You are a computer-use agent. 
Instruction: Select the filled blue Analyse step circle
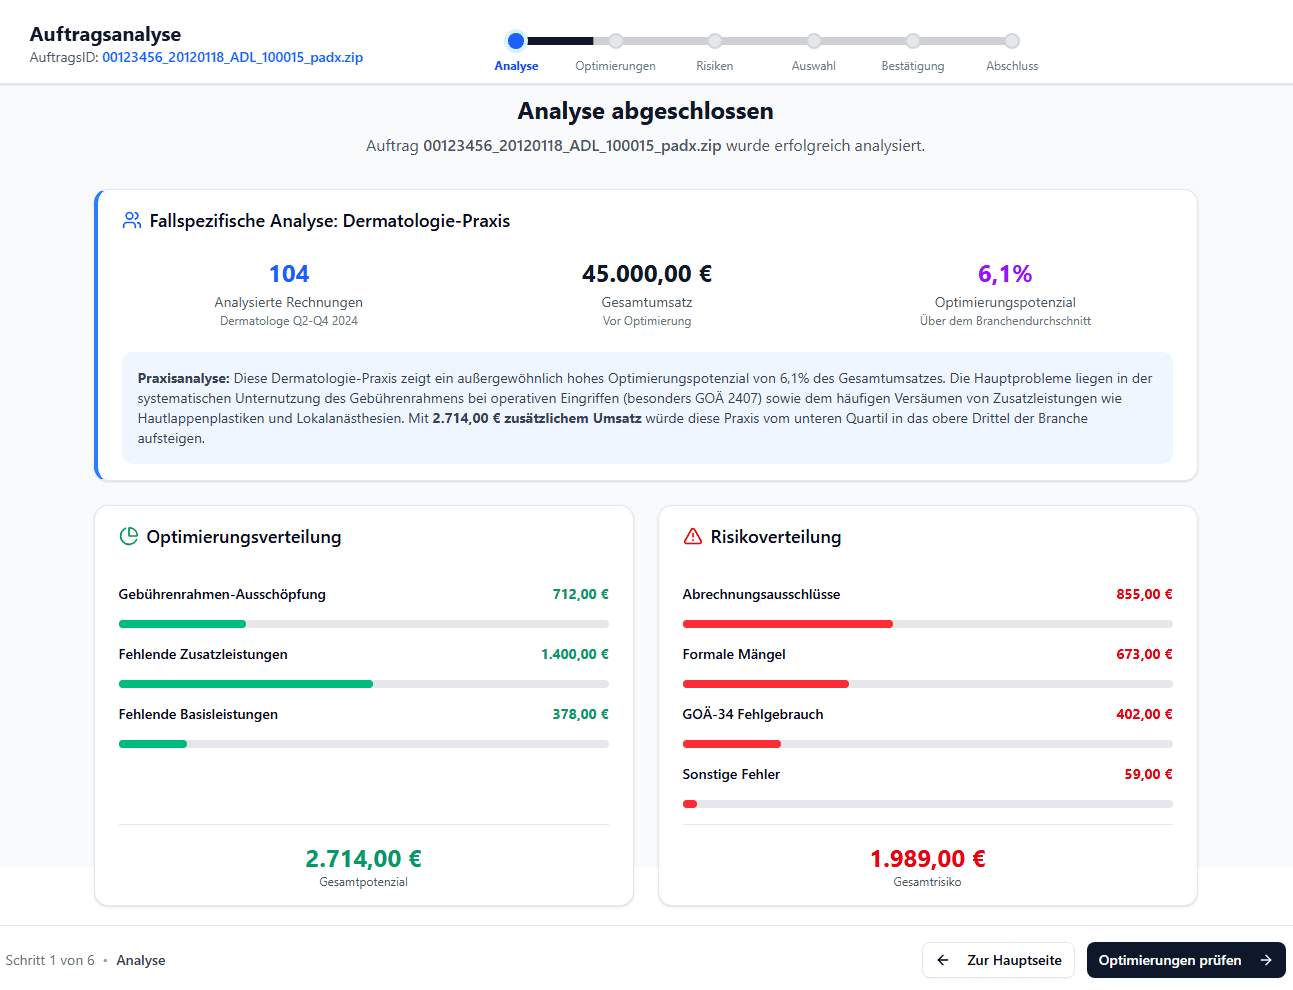(516, 42)
